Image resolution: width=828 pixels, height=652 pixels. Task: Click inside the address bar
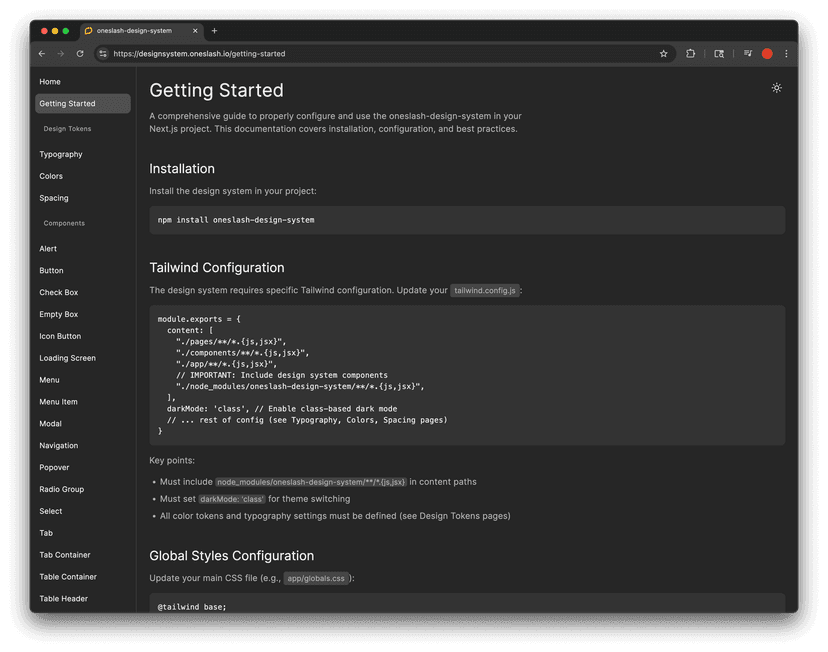click(x=300, y=54)
